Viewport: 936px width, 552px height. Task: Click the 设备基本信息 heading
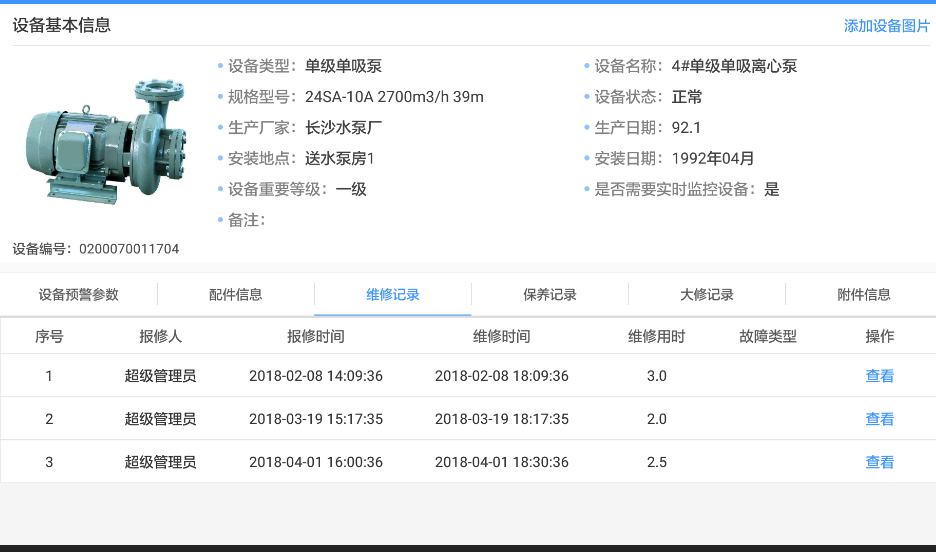61,25
